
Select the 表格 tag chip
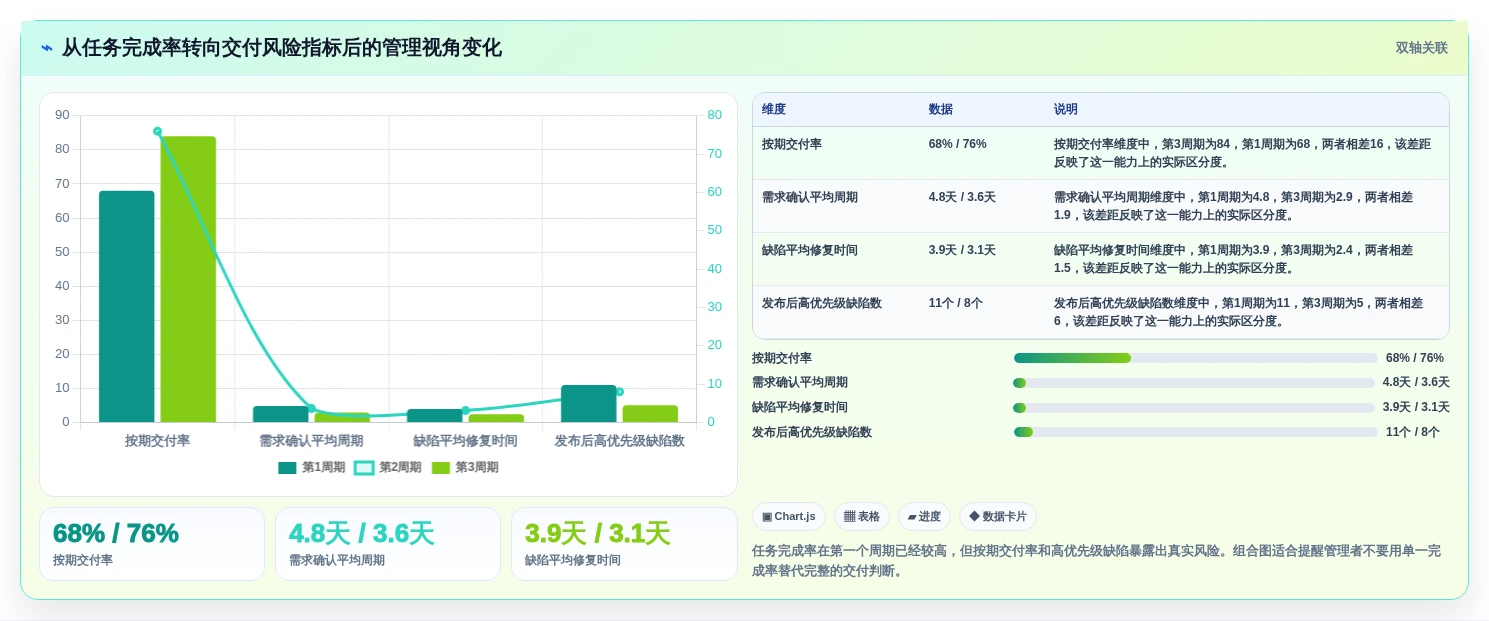pos(862,516)
